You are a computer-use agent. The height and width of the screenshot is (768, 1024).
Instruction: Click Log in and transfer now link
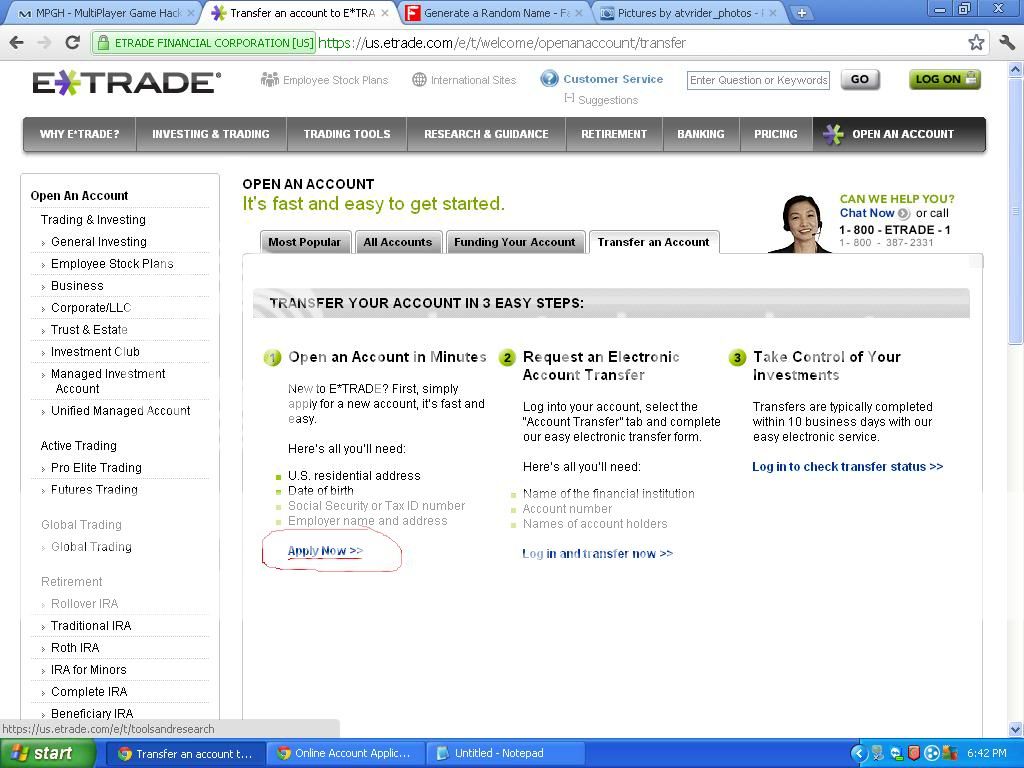[x=598, y=554]
